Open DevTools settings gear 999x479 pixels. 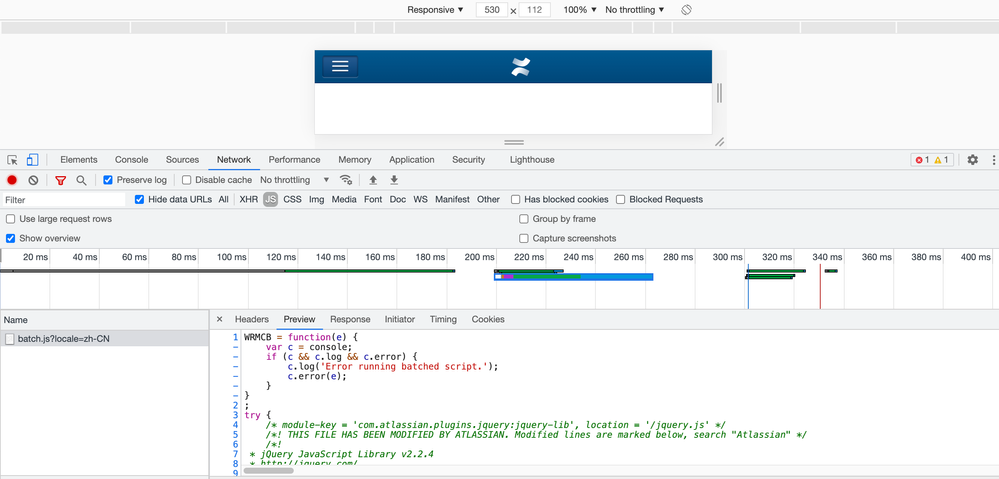(x=972, y=160)
